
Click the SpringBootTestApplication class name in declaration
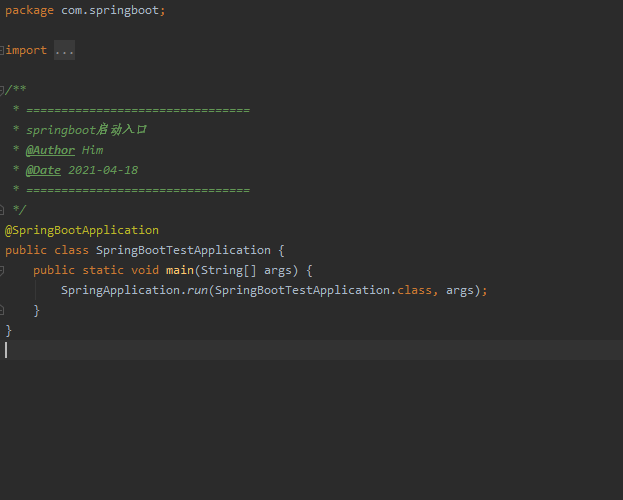[183, 250]
